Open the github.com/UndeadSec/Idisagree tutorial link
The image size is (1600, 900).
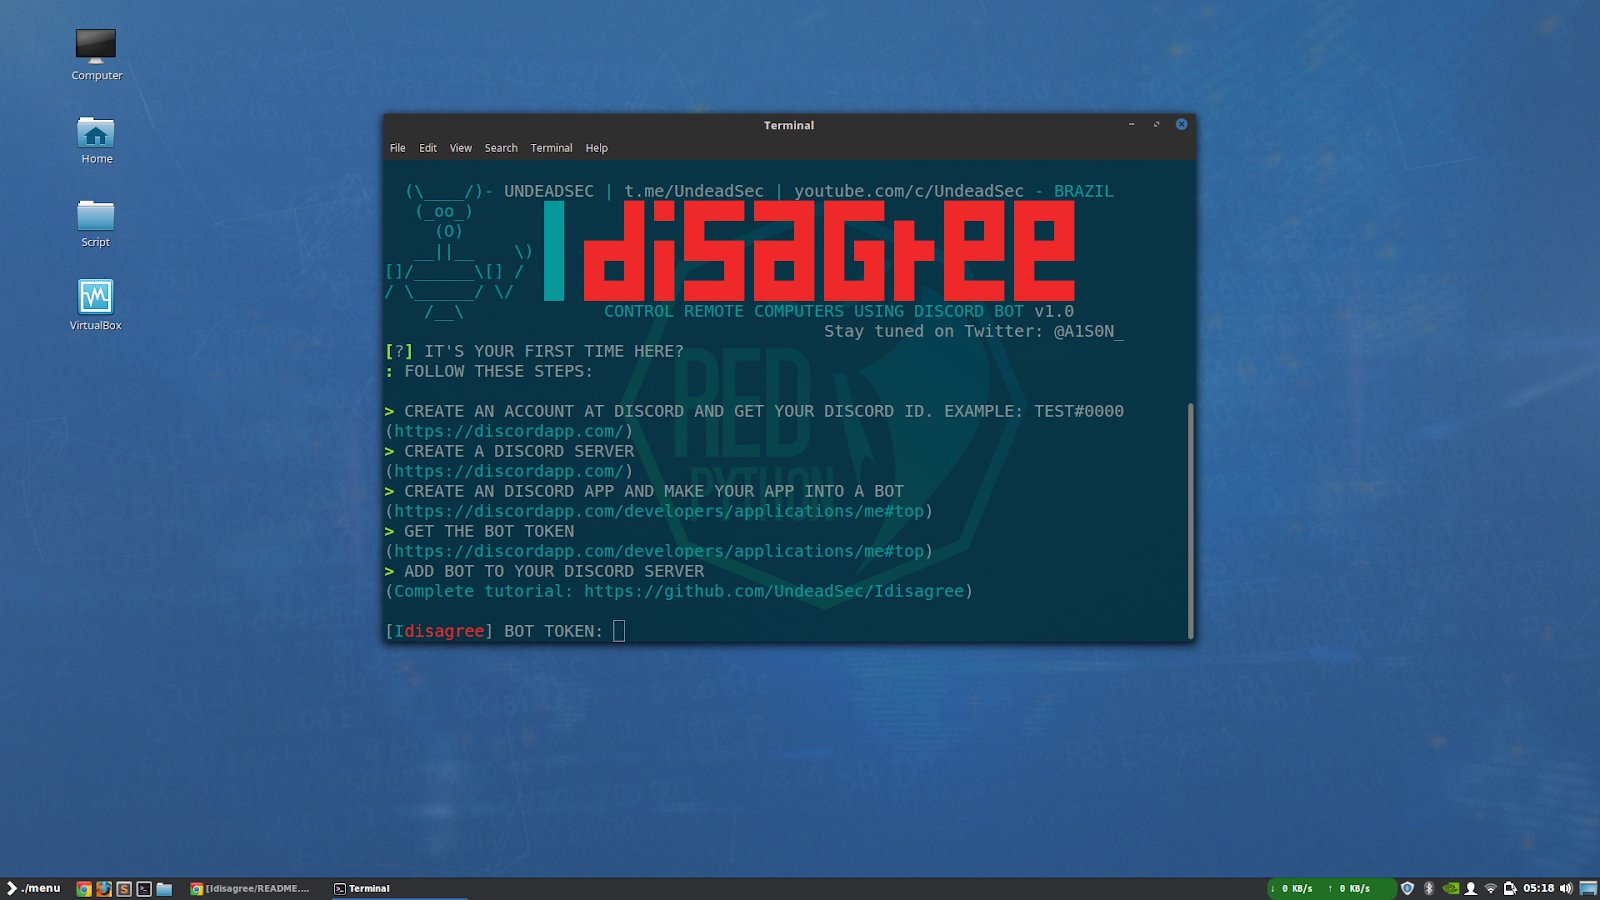click(774, 591)
